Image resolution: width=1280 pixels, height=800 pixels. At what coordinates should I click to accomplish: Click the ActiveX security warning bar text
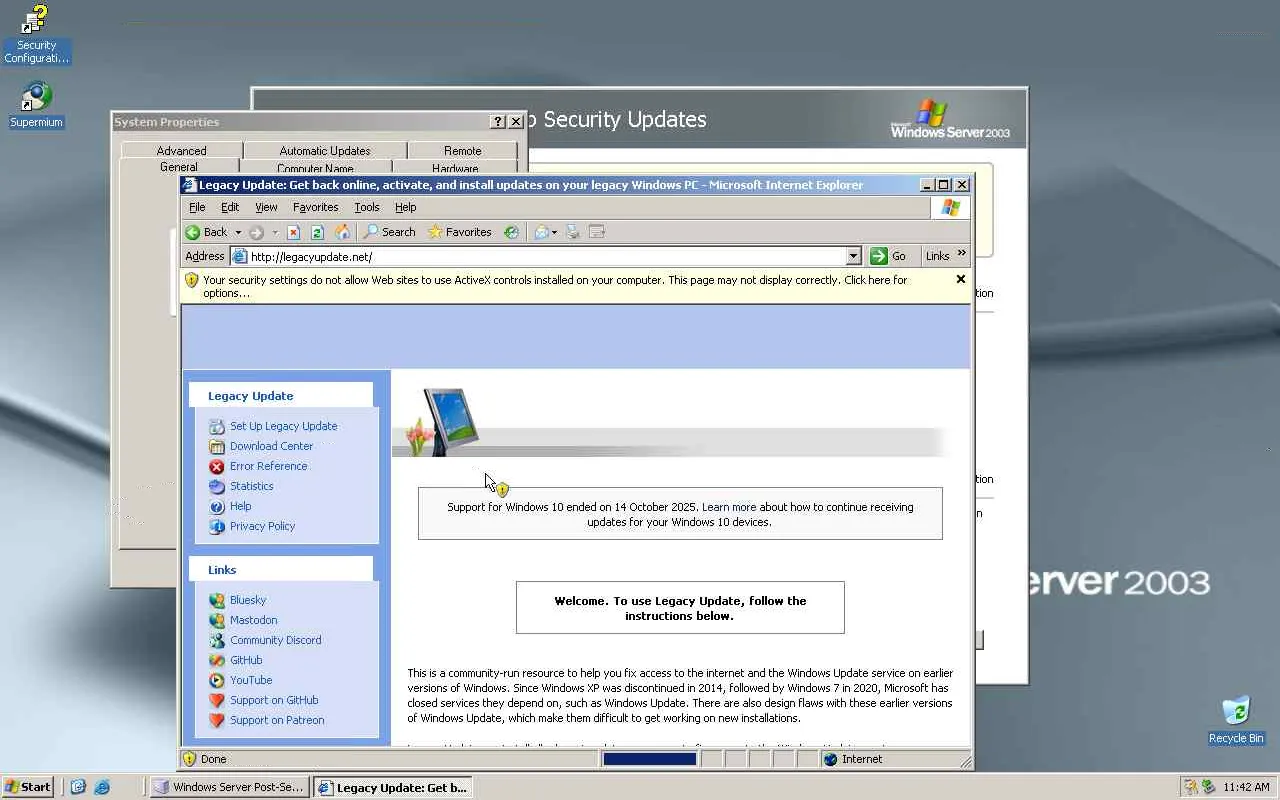click(555, 287)
